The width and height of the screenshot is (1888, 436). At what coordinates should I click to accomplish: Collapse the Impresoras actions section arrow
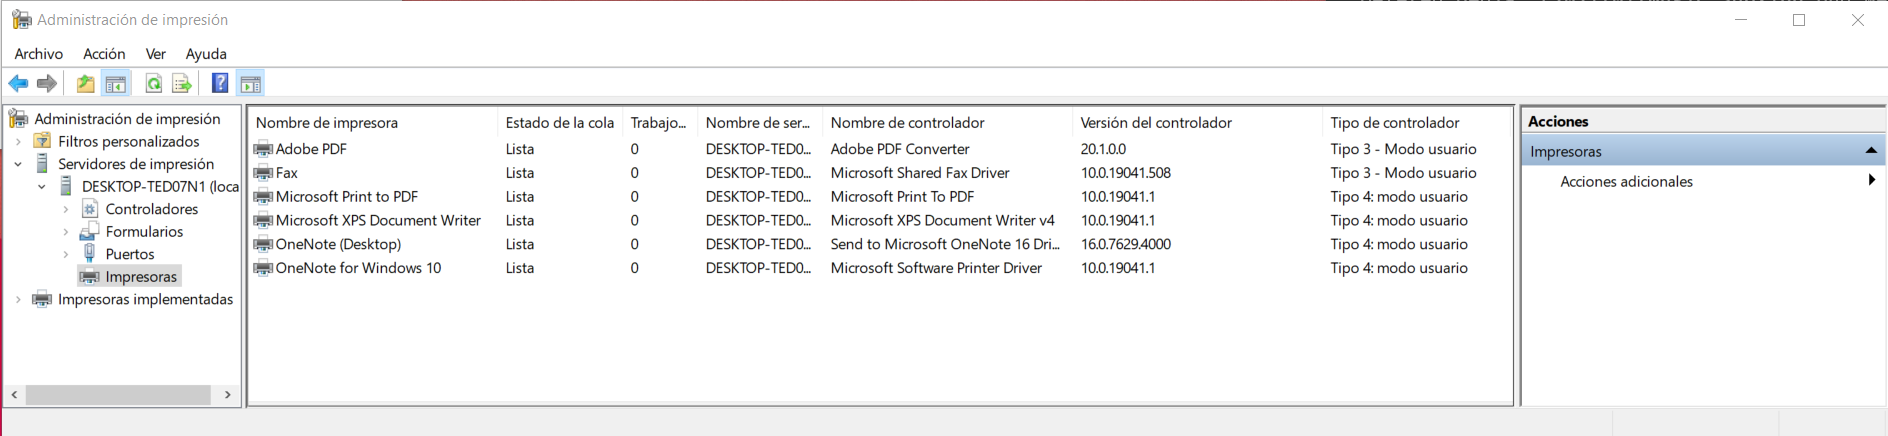(x=1870, y=151)
